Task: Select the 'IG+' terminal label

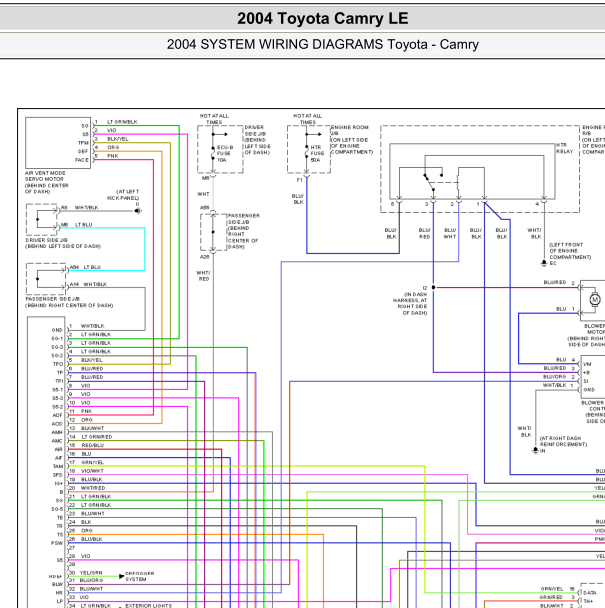Action: tap(59, 484)
